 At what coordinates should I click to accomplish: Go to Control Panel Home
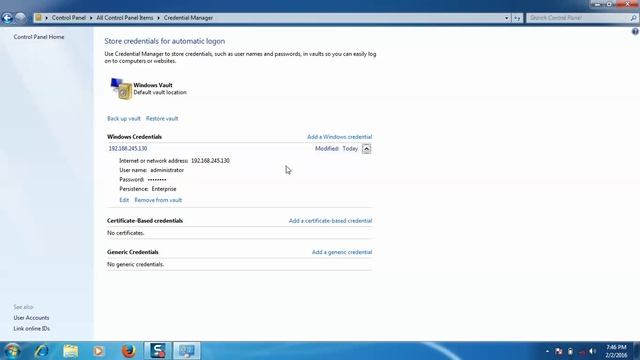39,37
